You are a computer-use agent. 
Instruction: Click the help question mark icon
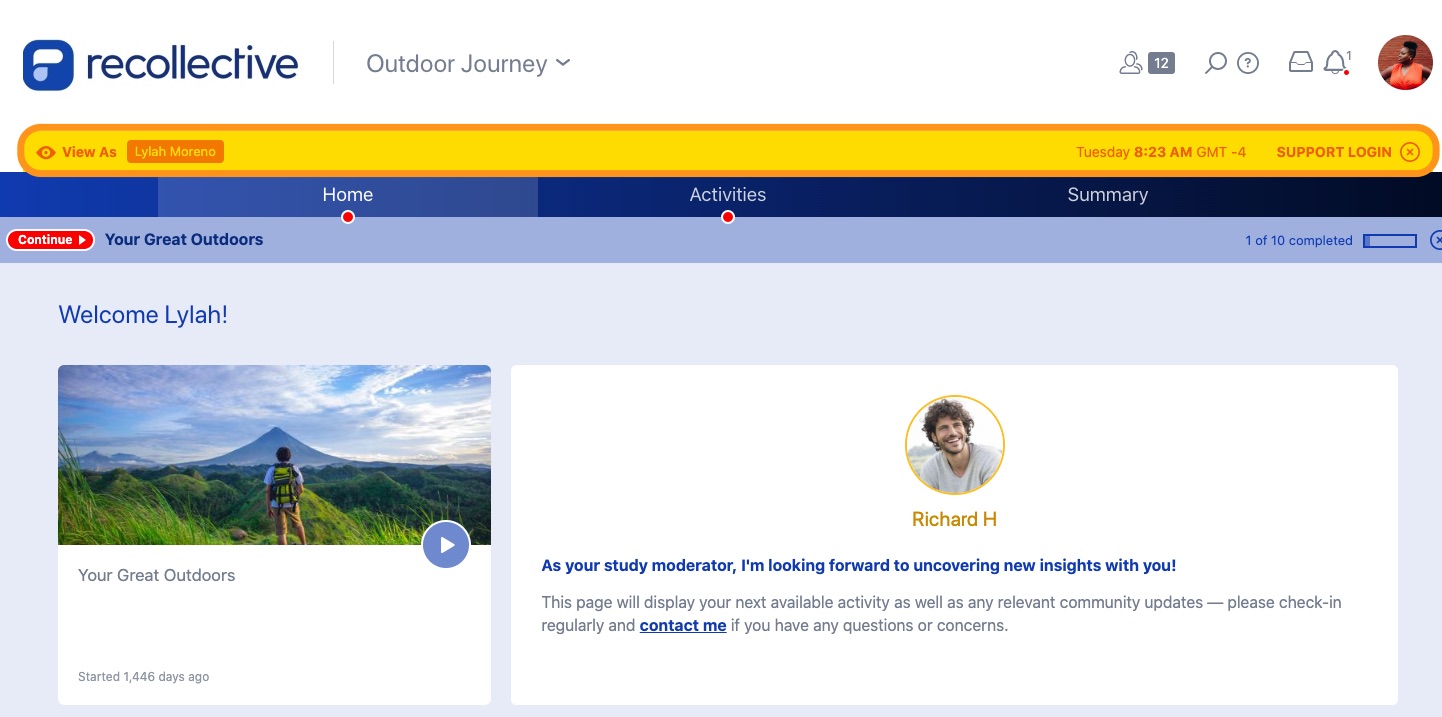pyautogui.click(x=1248, y=63)
